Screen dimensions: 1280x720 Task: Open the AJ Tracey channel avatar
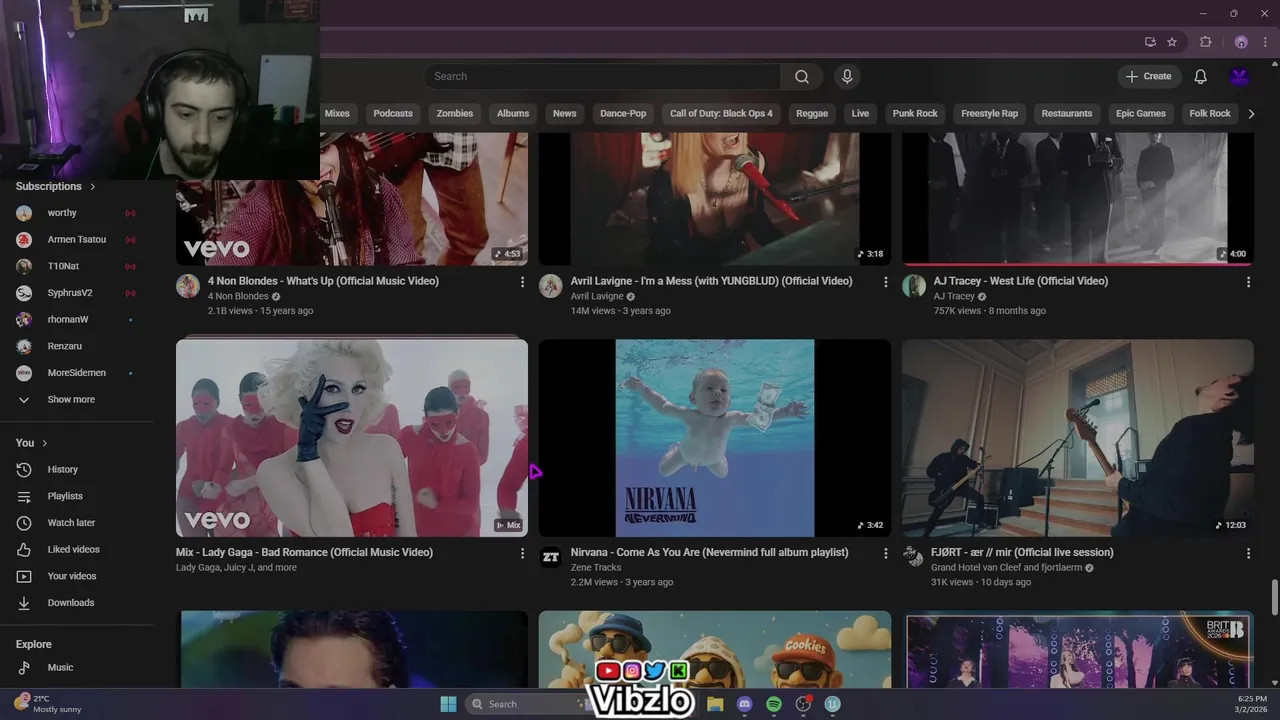pos(914,287)
